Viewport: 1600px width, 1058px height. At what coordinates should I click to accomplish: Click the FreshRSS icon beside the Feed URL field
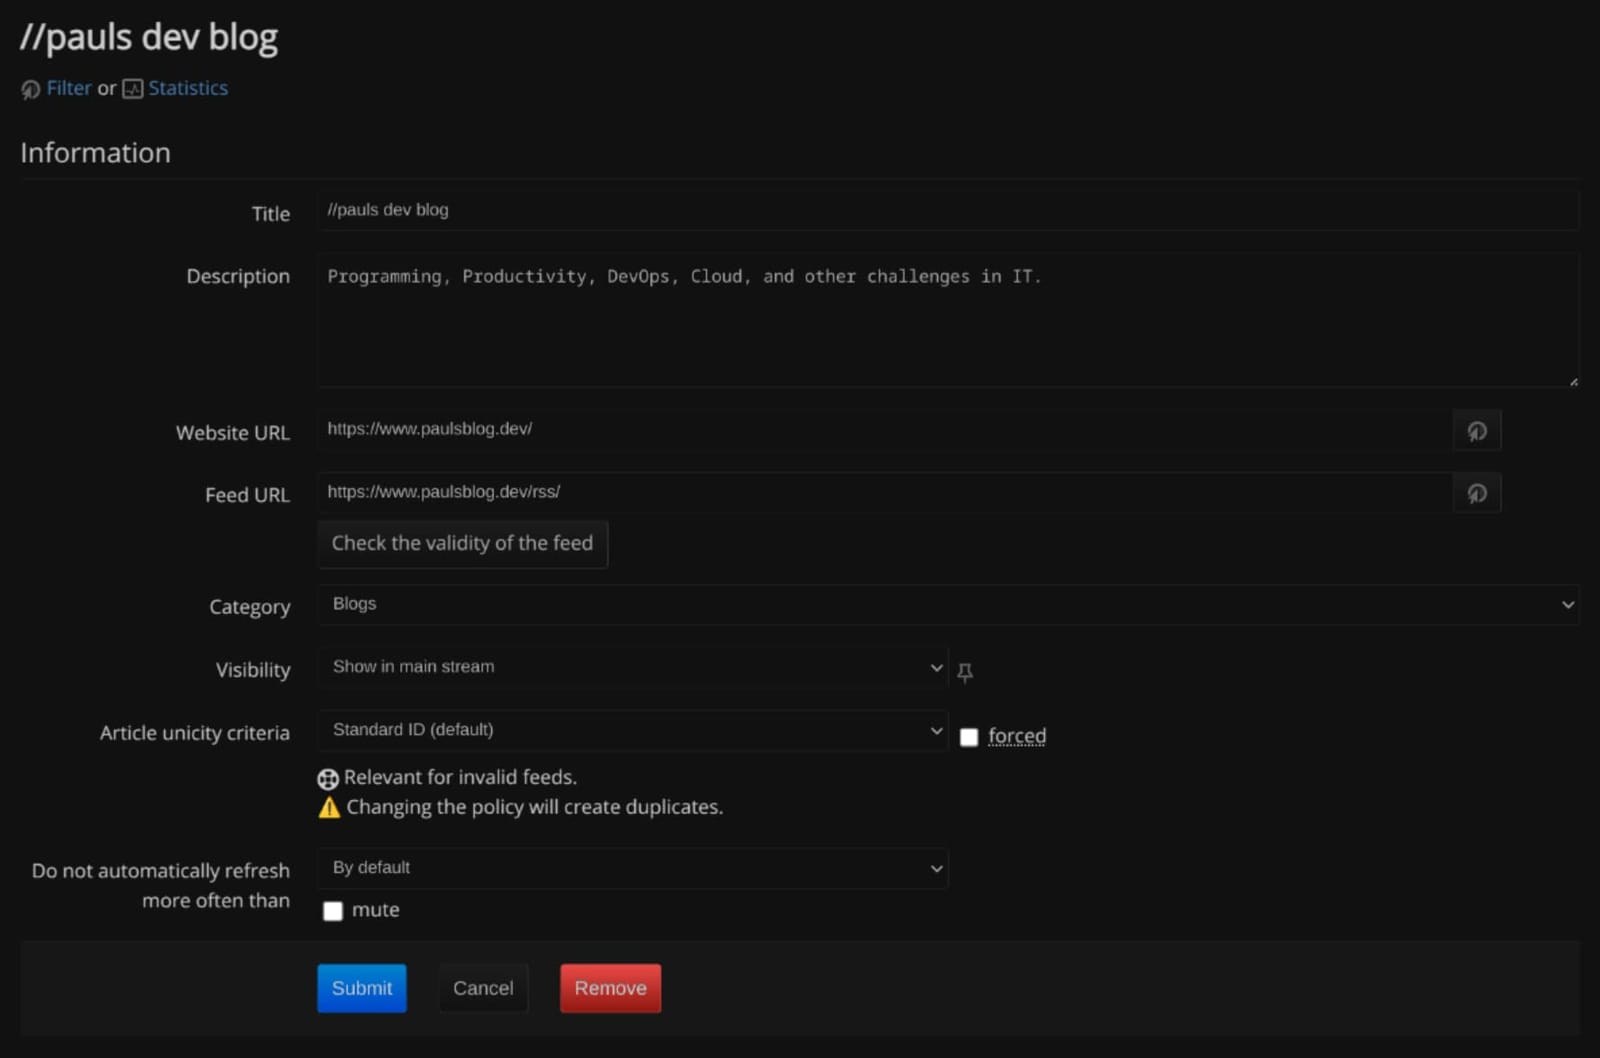1477,492
